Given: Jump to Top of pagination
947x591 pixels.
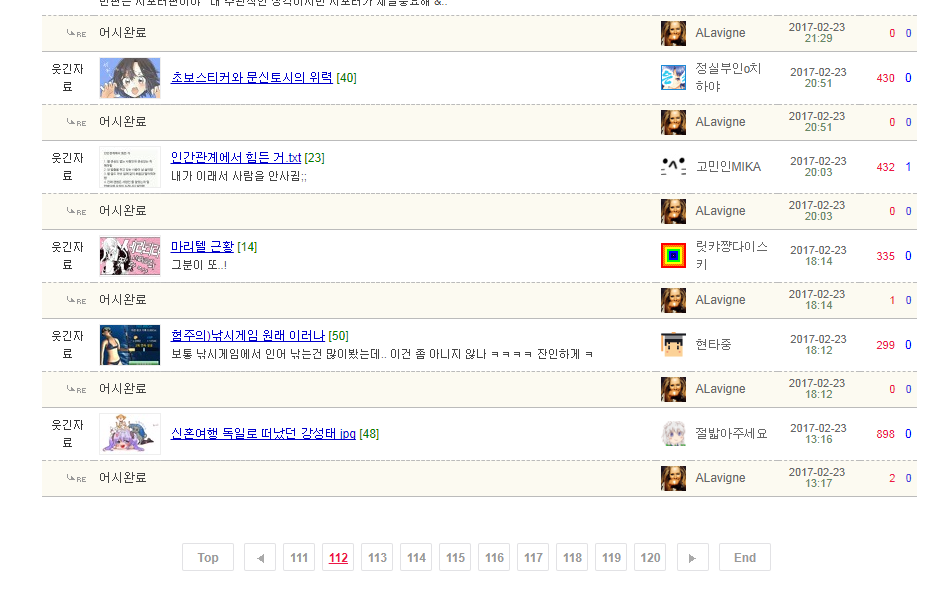Looking at the screenshot, I should (x=208, y=557).
